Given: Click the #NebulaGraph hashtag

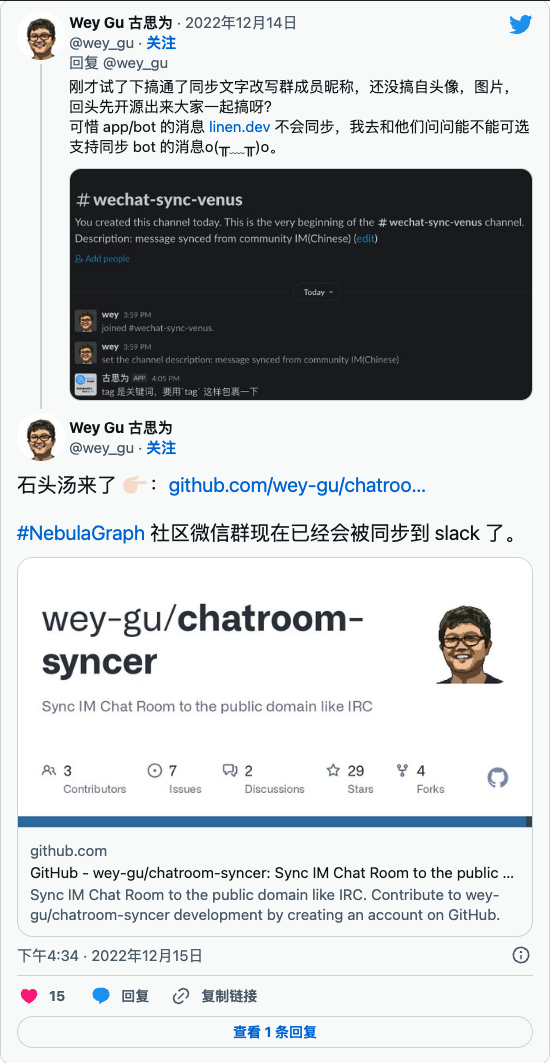Looking at the screenshot, I should pos(81,533).
